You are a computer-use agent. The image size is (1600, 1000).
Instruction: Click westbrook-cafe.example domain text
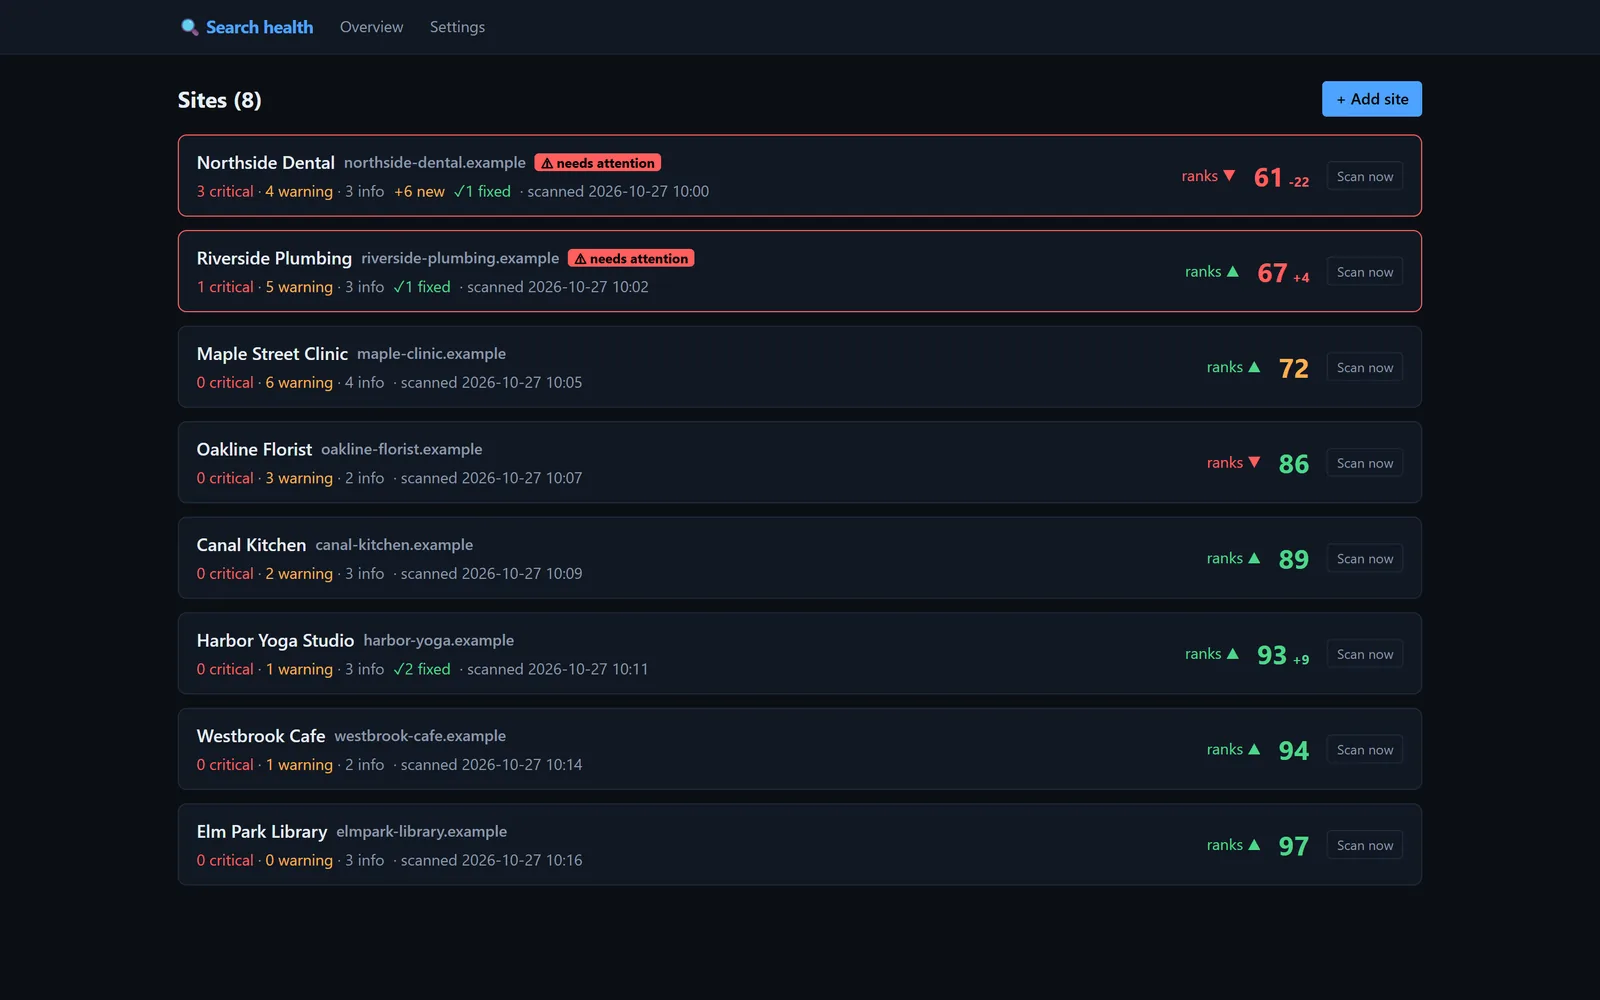click(420, 736)
